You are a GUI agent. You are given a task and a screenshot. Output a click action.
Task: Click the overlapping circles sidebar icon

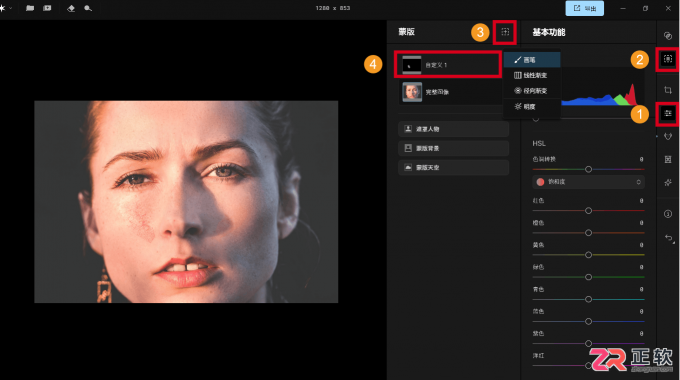coord(668,36)
